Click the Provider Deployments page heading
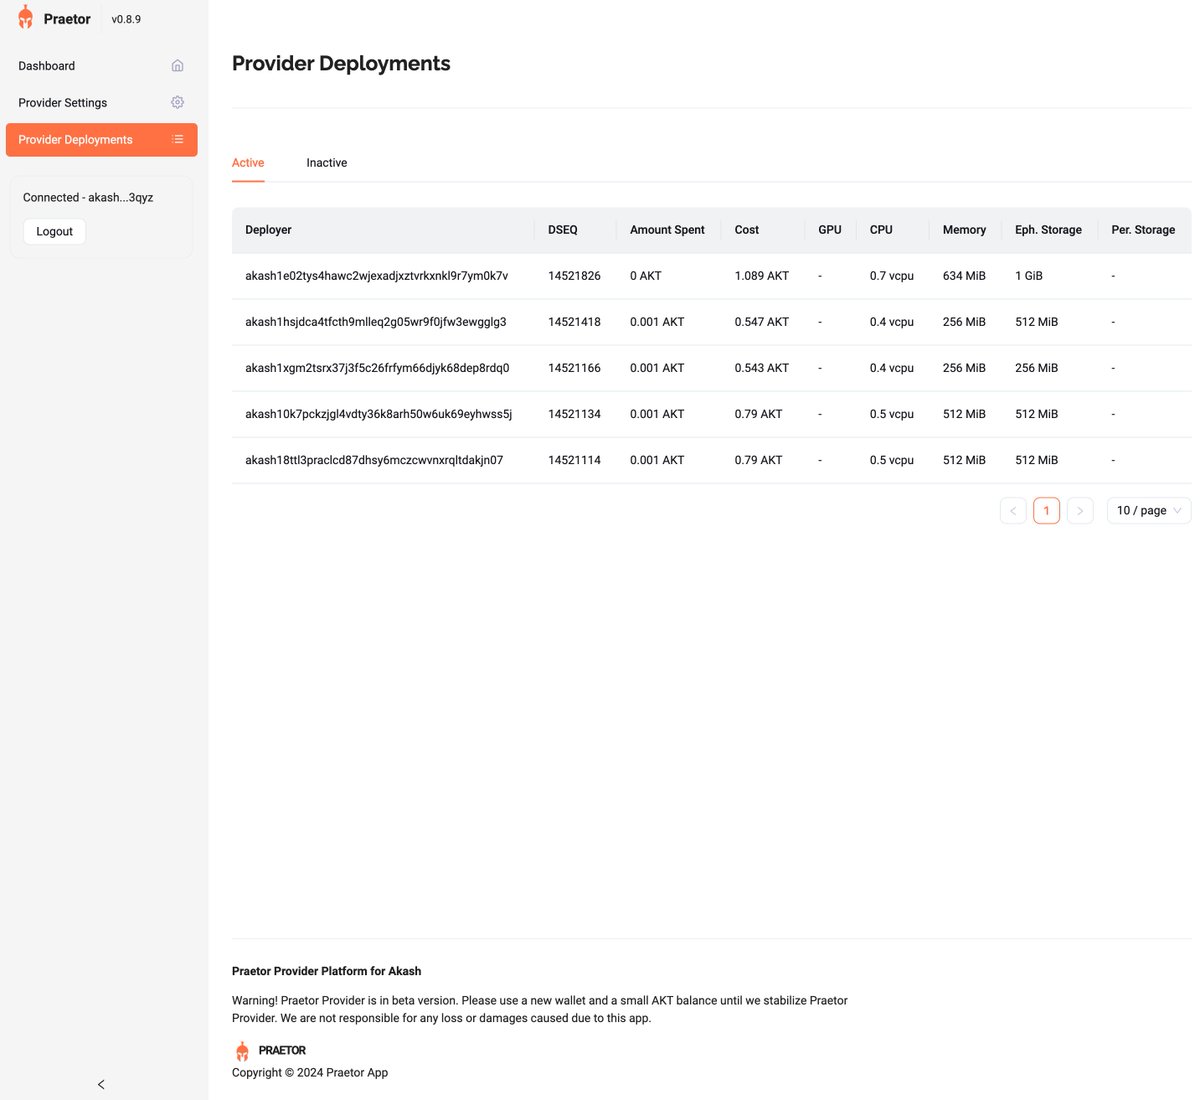 (x=341, y=63)
